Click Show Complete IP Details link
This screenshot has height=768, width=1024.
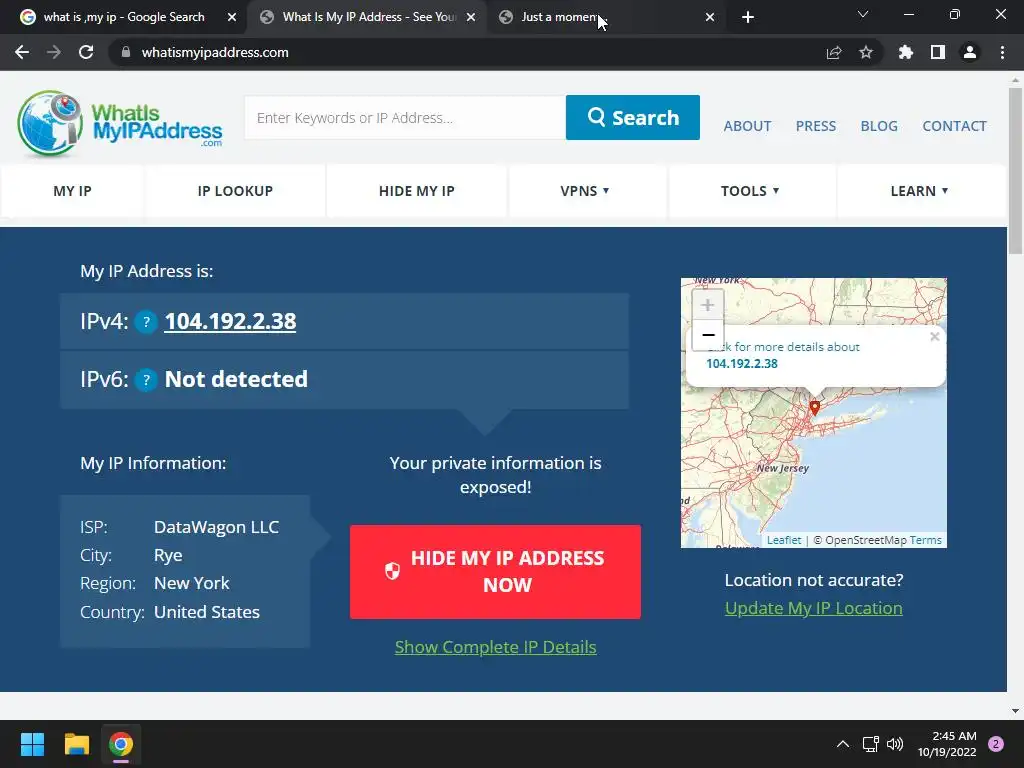pyautogui.click(x=496, y=647)
